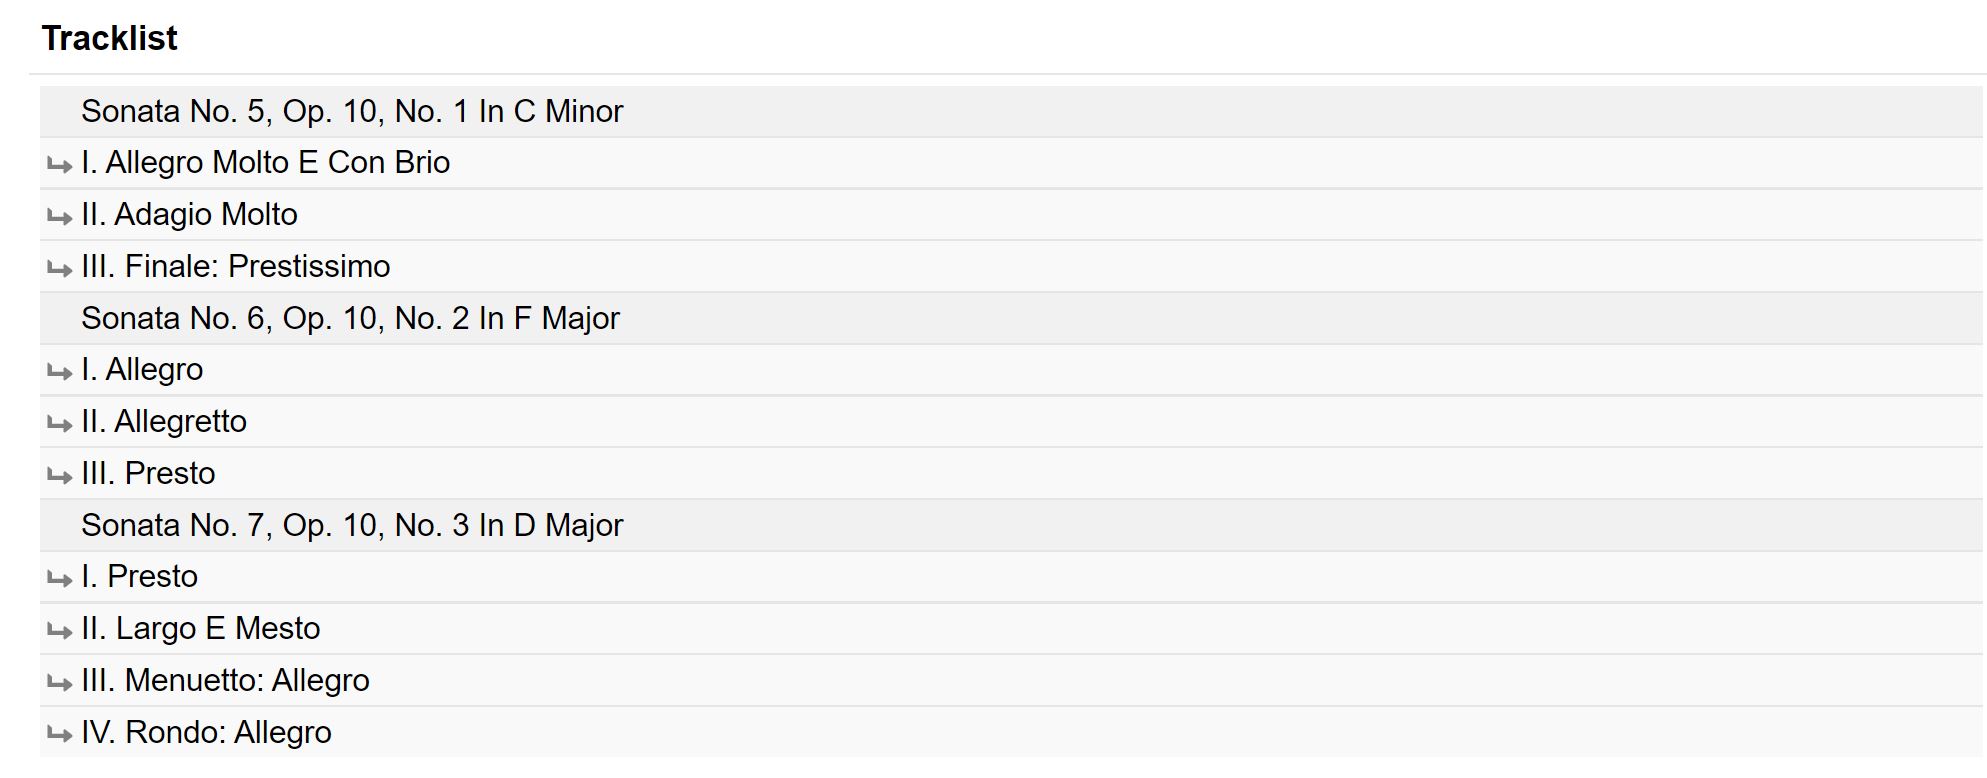Select the III. Menuetto: Allegro track
The width and height of the screenshot is (1987, 778).
225,680
